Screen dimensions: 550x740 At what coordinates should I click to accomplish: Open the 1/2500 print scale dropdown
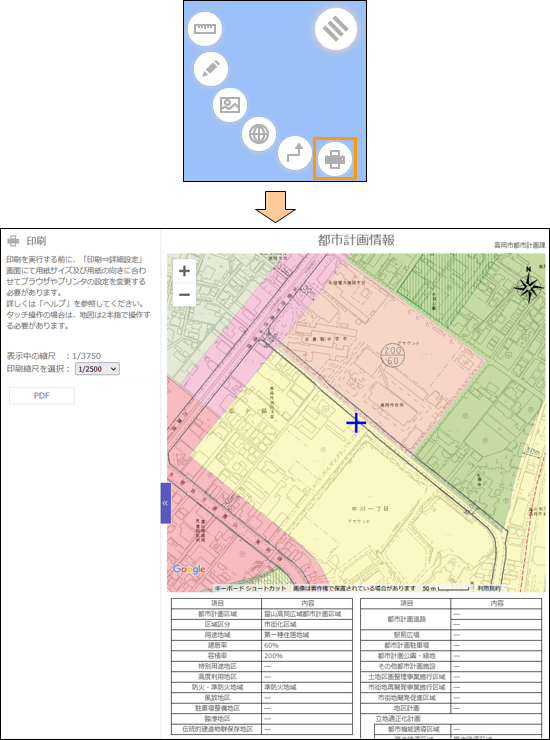[x=97, y=369]
